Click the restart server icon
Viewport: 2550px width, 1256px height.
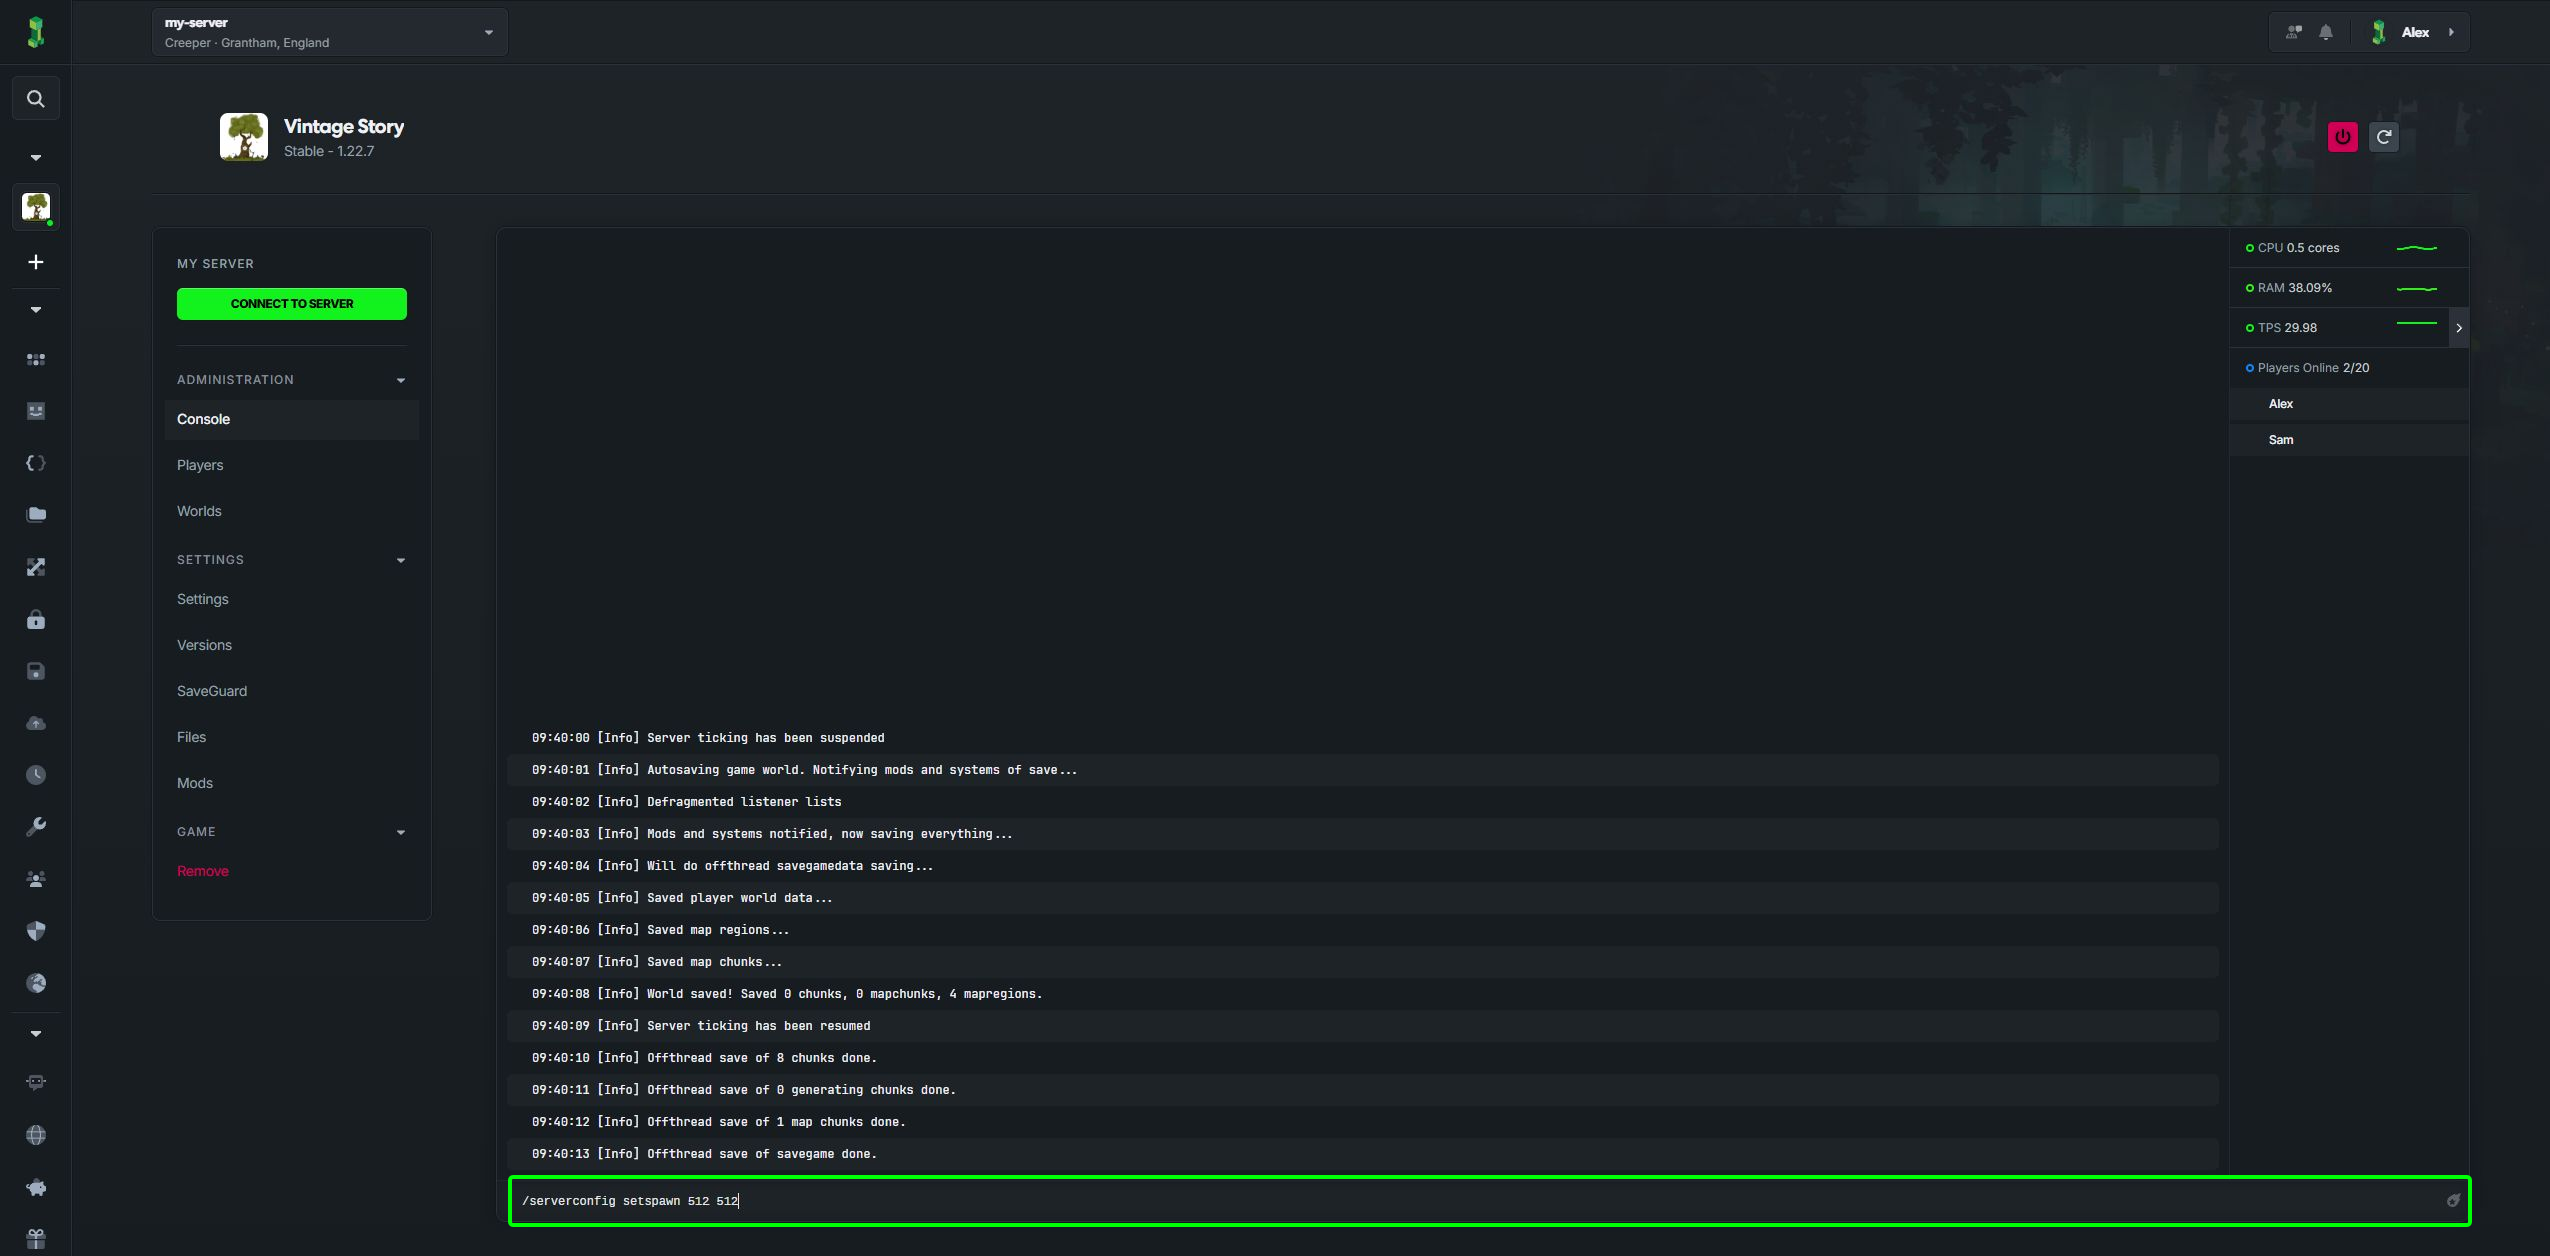tap(2384, 137)
